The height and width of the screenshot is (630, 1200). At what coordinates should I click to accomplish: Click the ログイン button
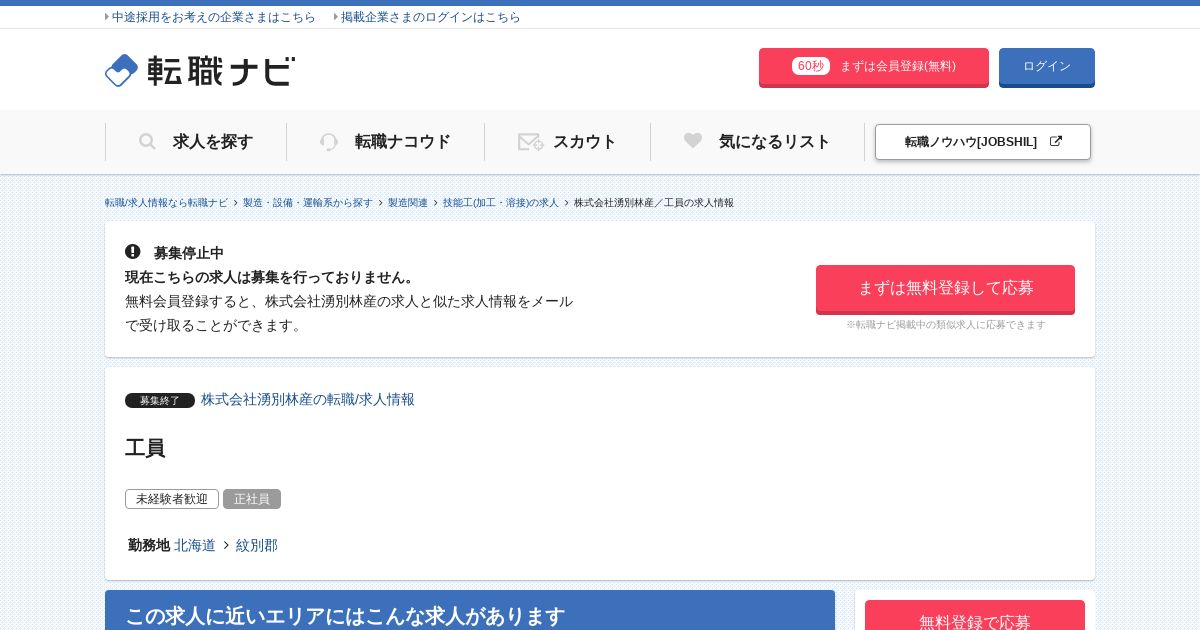point(1047,67)
